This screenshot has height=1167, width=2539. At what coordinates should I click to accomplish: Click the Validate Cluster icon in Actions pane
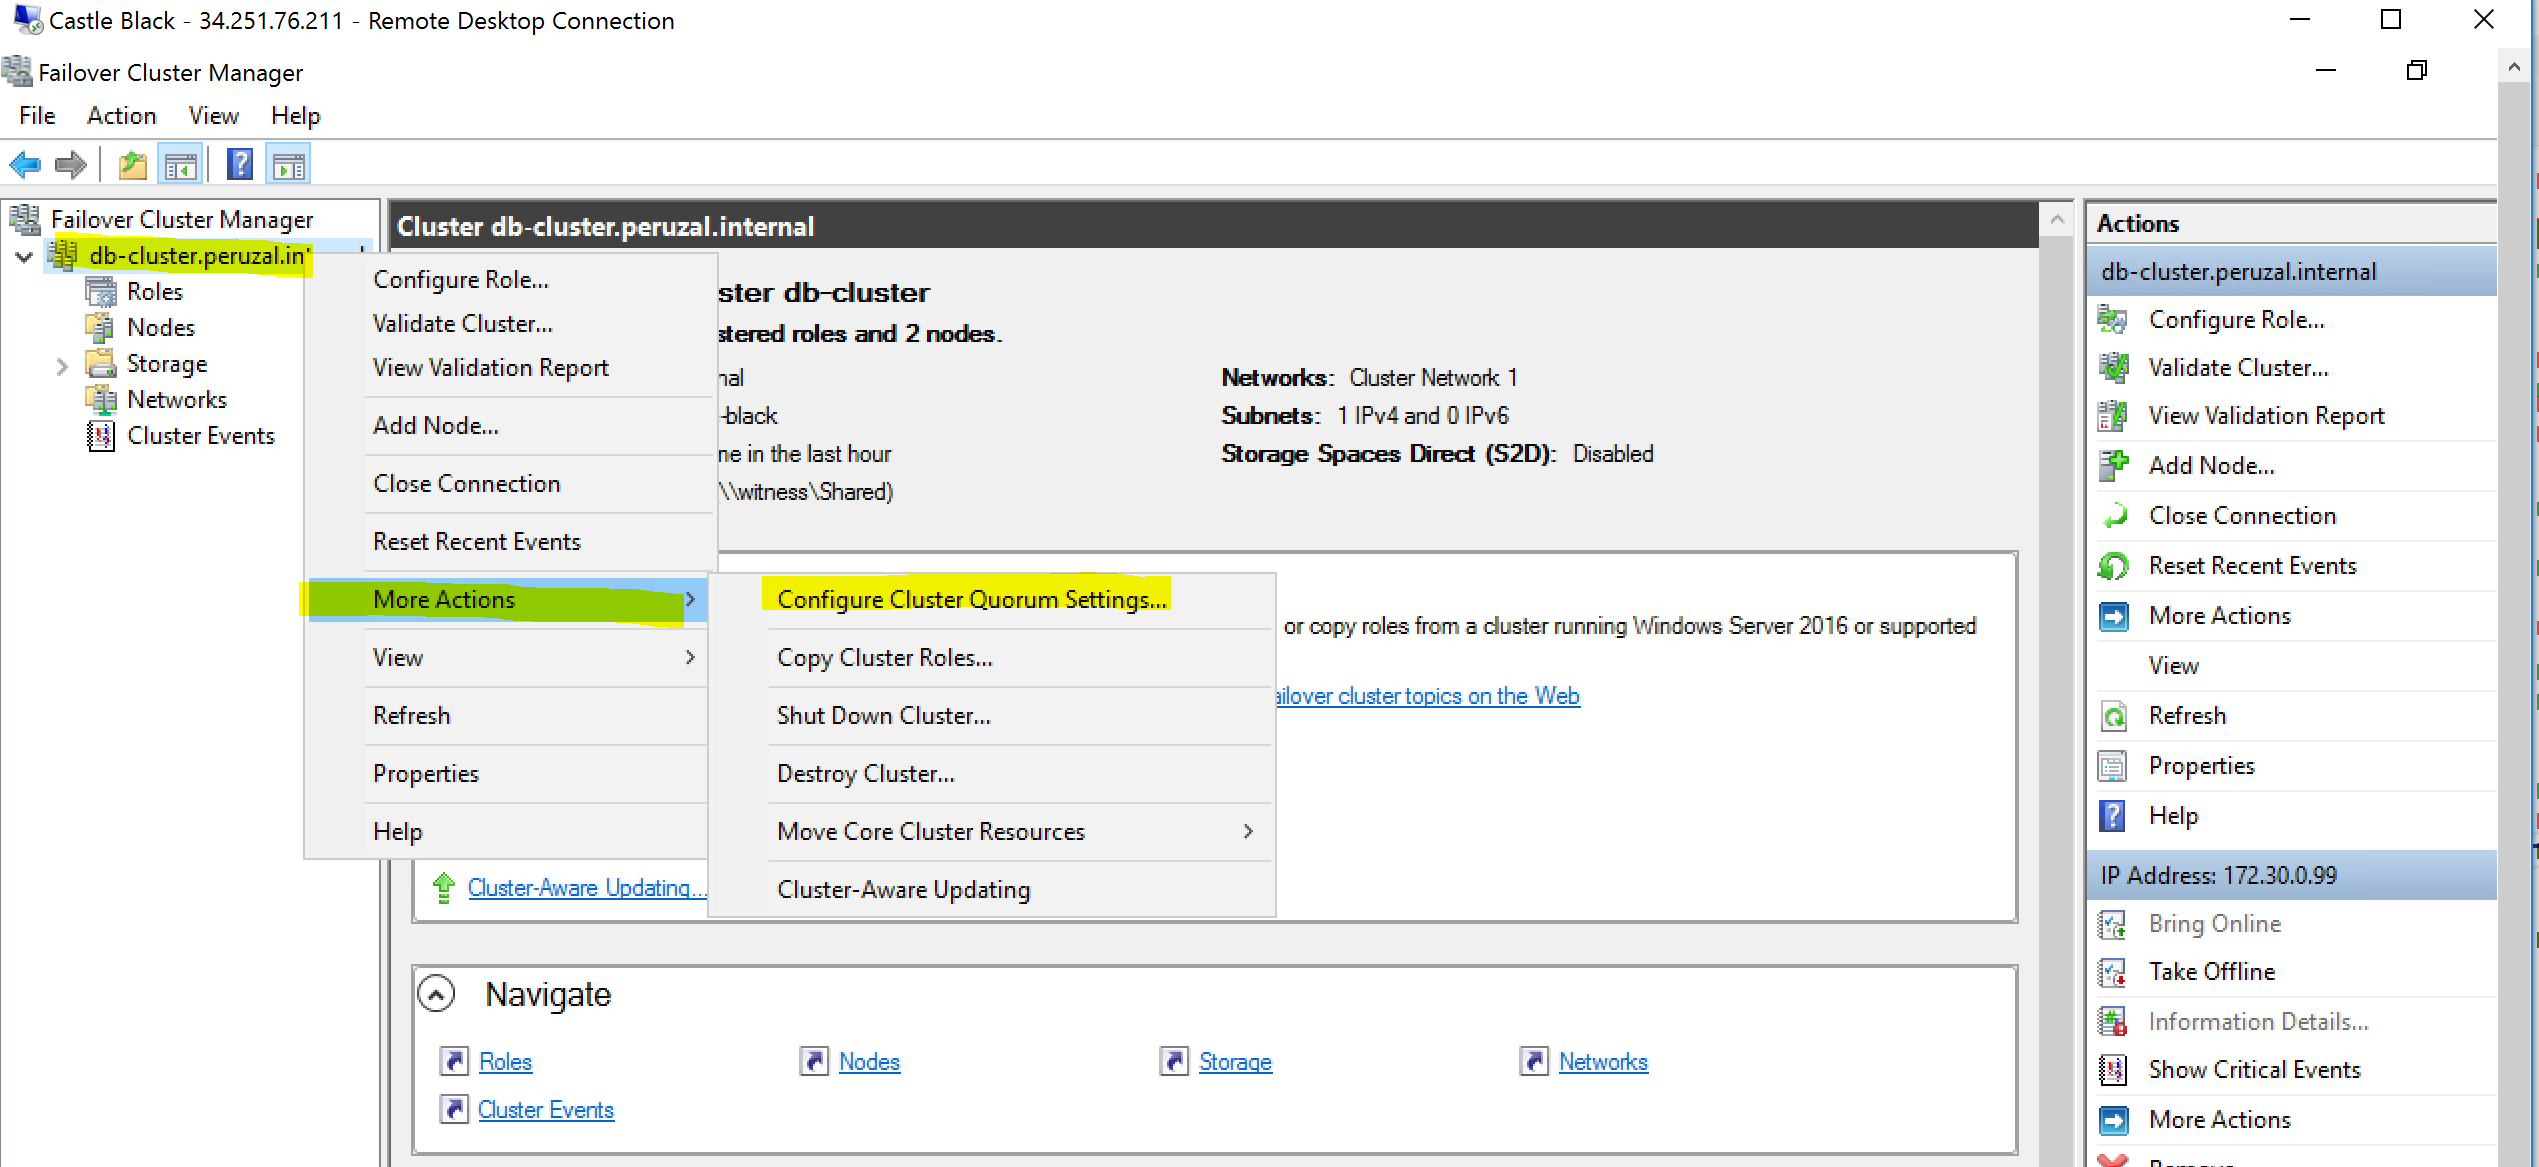2113,368
